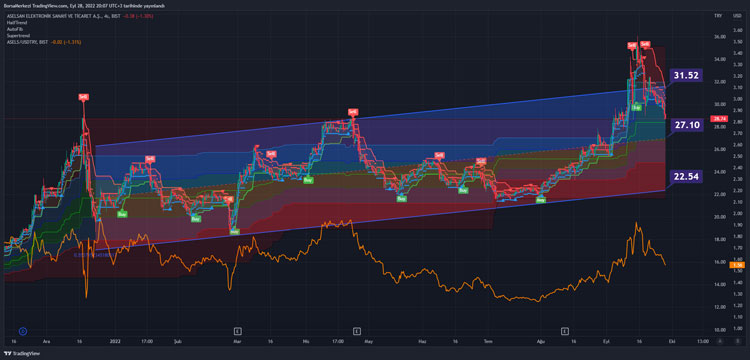Click the leftmost Sell signal at December peak
Screen dimensions: 750x360
point(84,97)
